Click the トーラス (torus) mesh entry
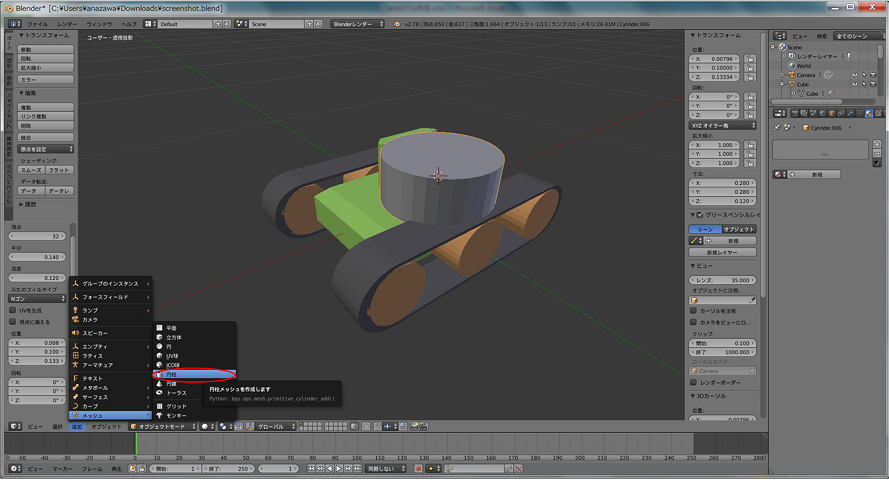 click(176, 393)
